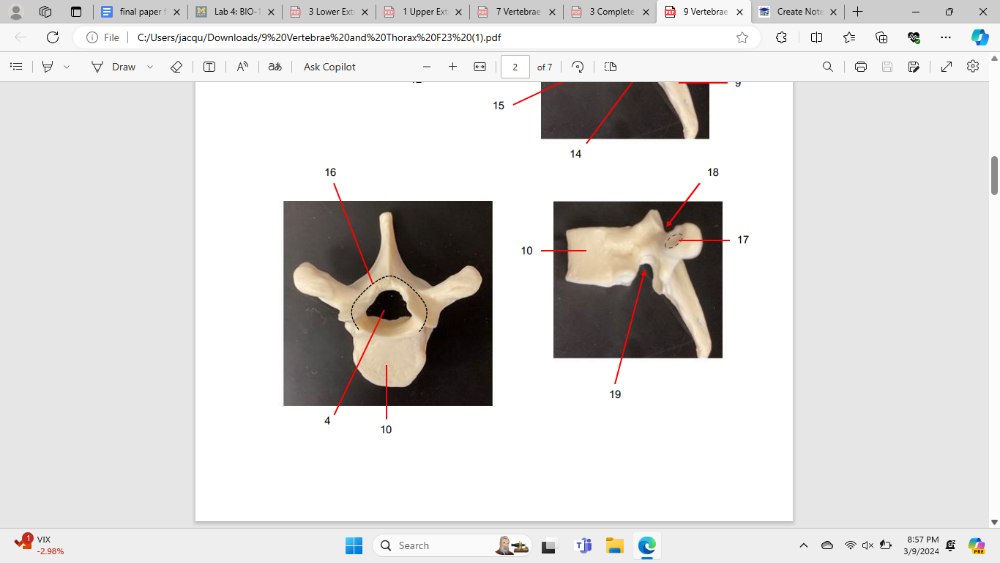This screenshot has width=1000, height=563.
Task: Click the page number input field
Action: point(514,67)
